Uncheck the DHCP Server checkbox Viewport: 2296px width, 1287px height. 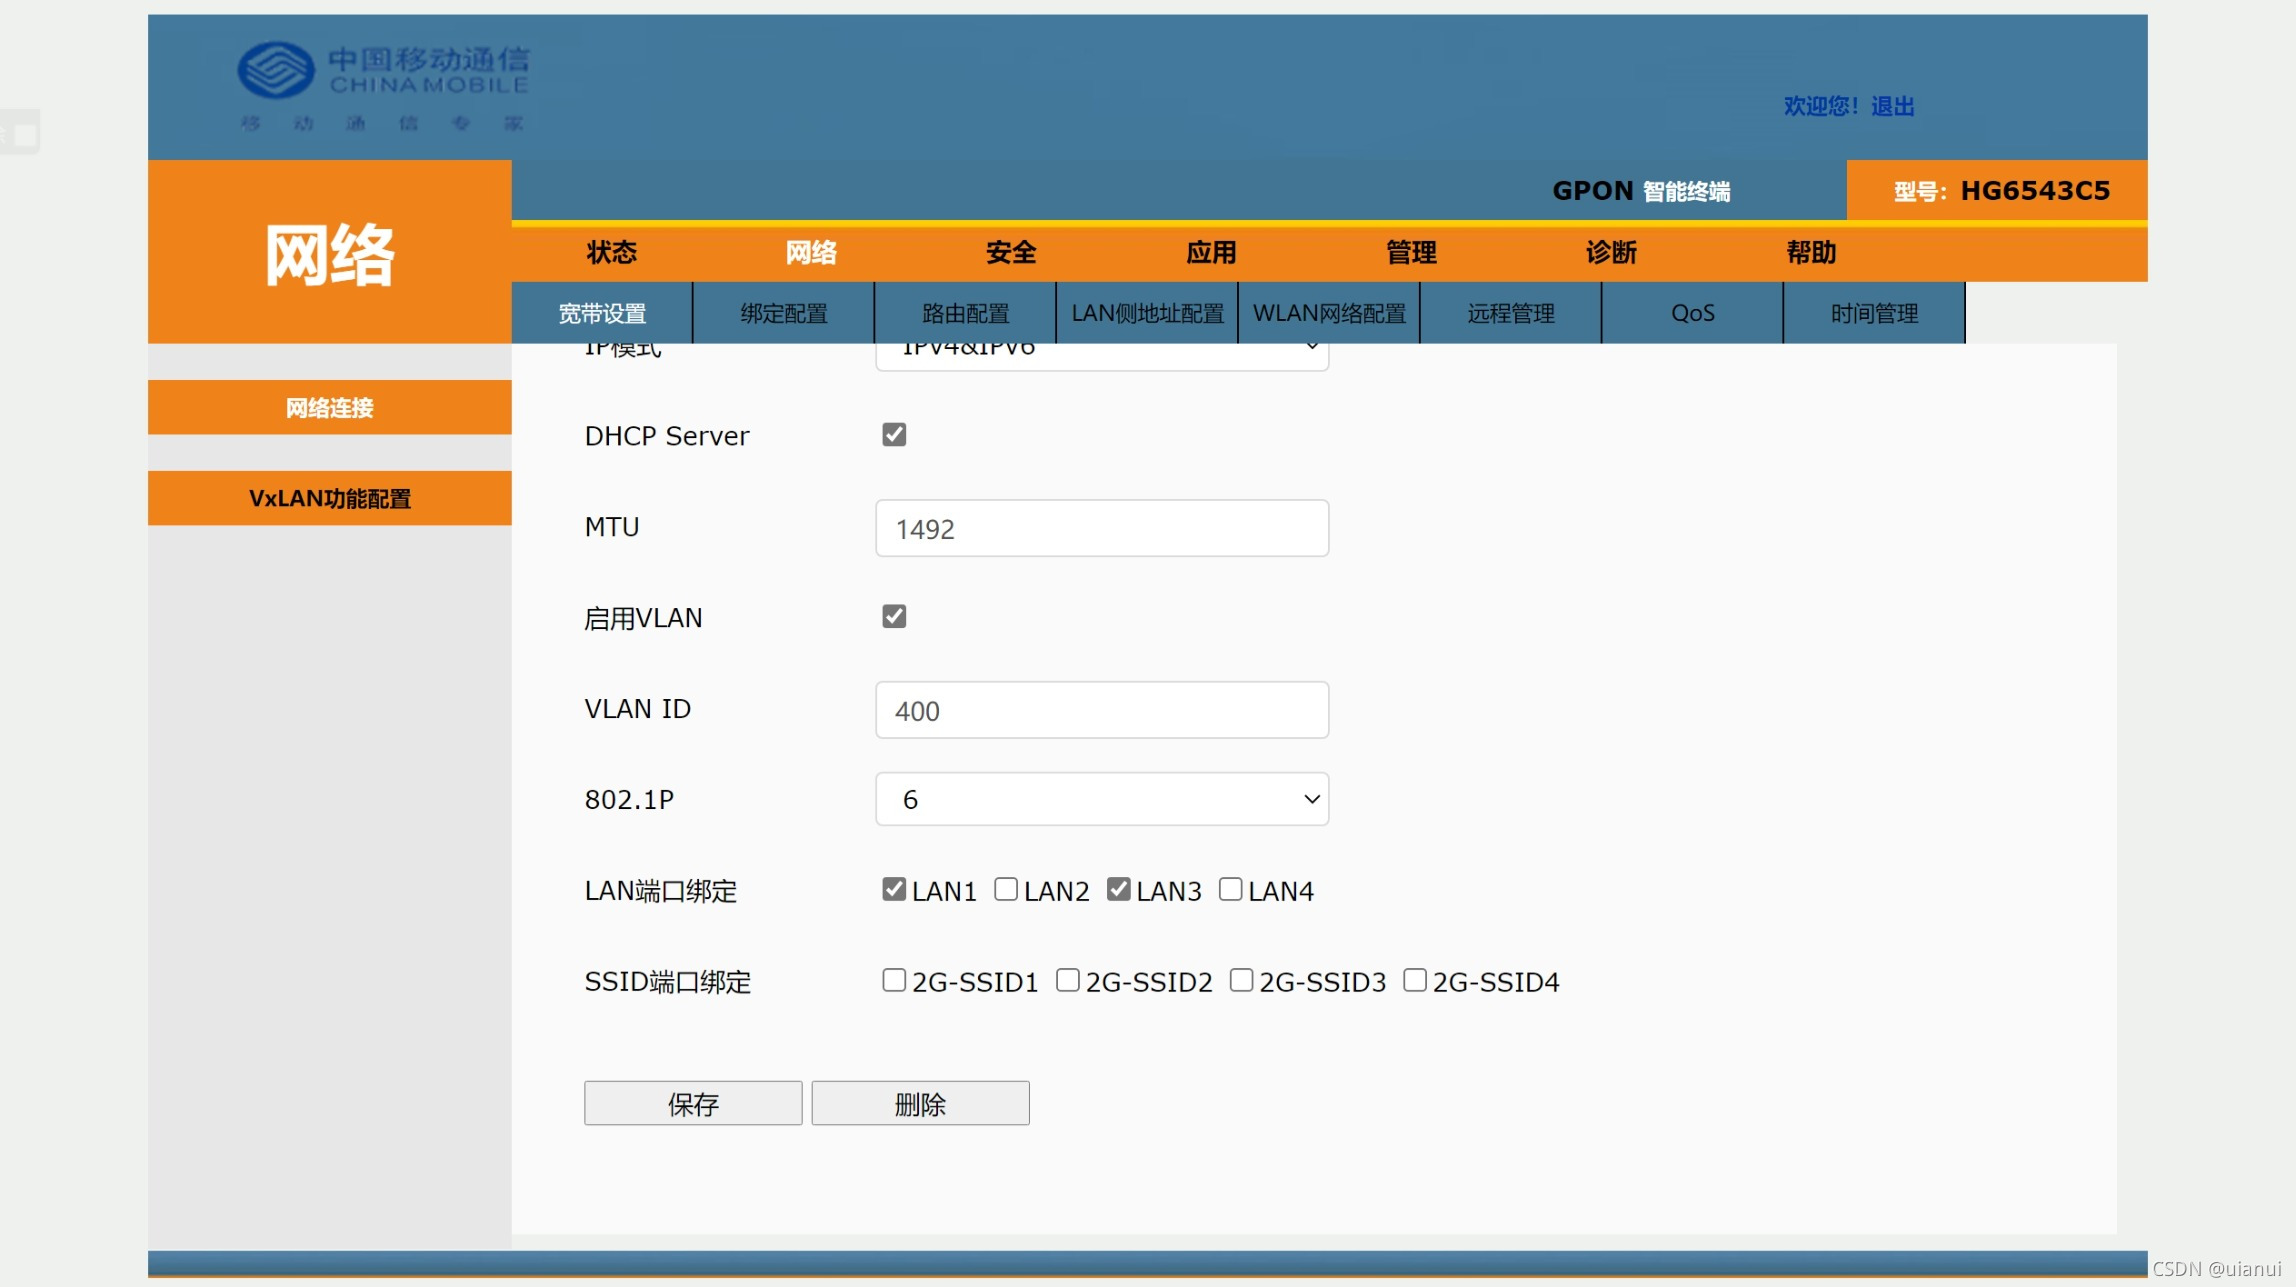[894, 435]
